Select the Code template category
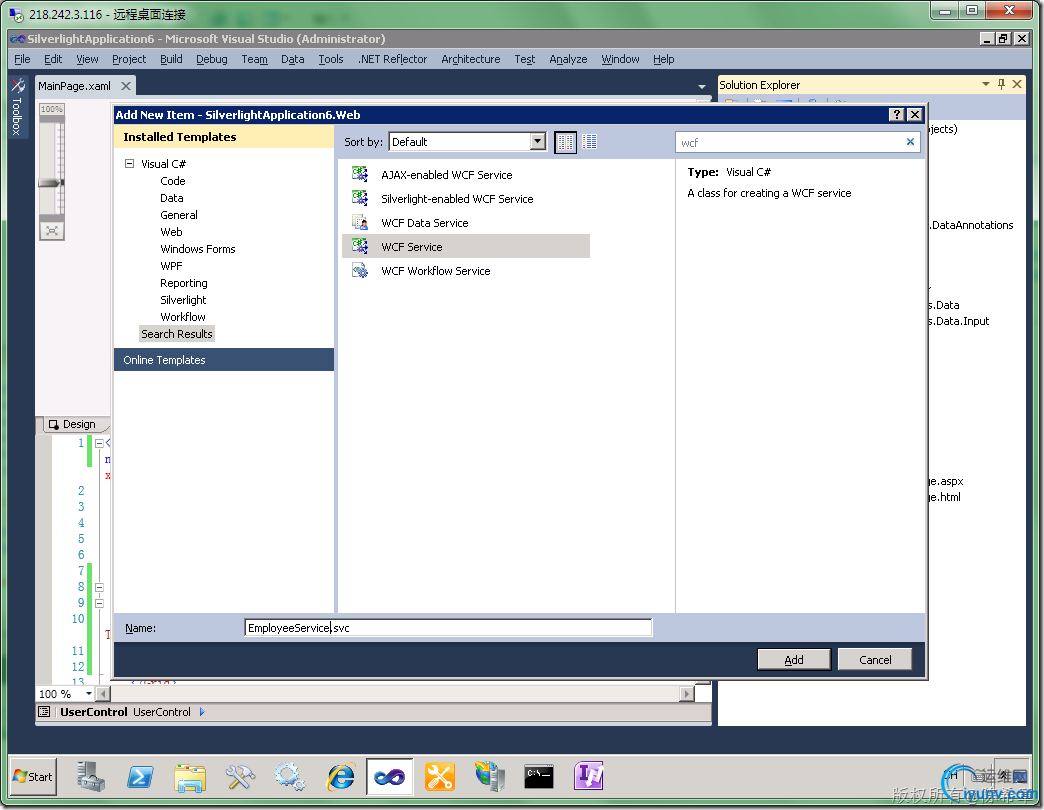Viewport: 1044px width, 810px height. [x=172, y=180]
